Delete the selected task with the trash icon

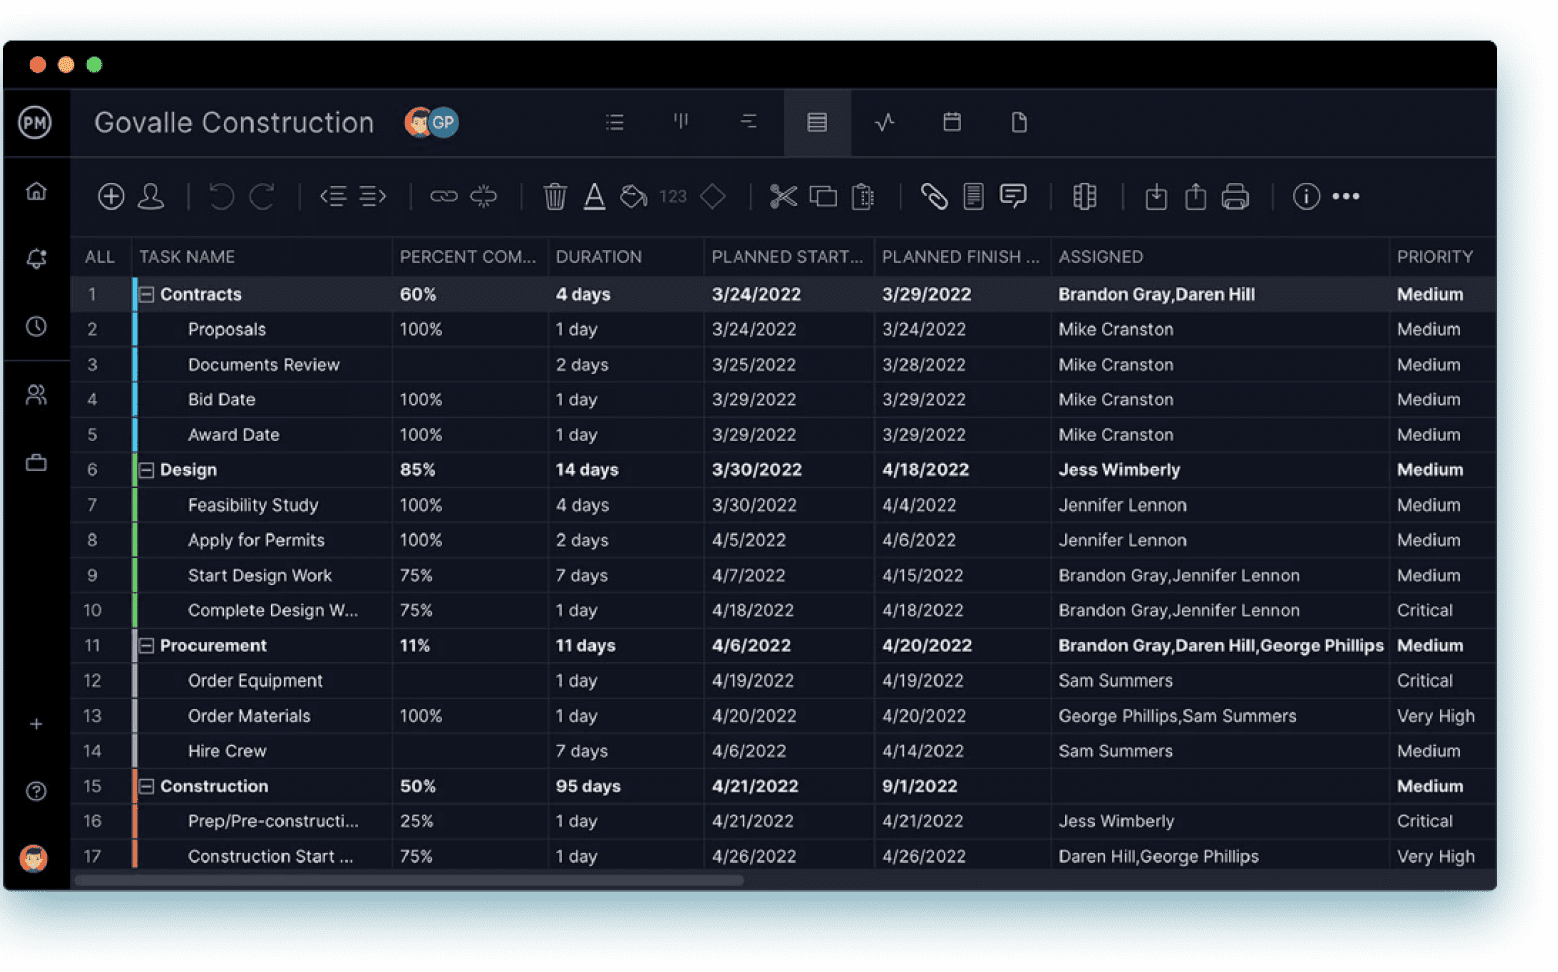point(555,196)
